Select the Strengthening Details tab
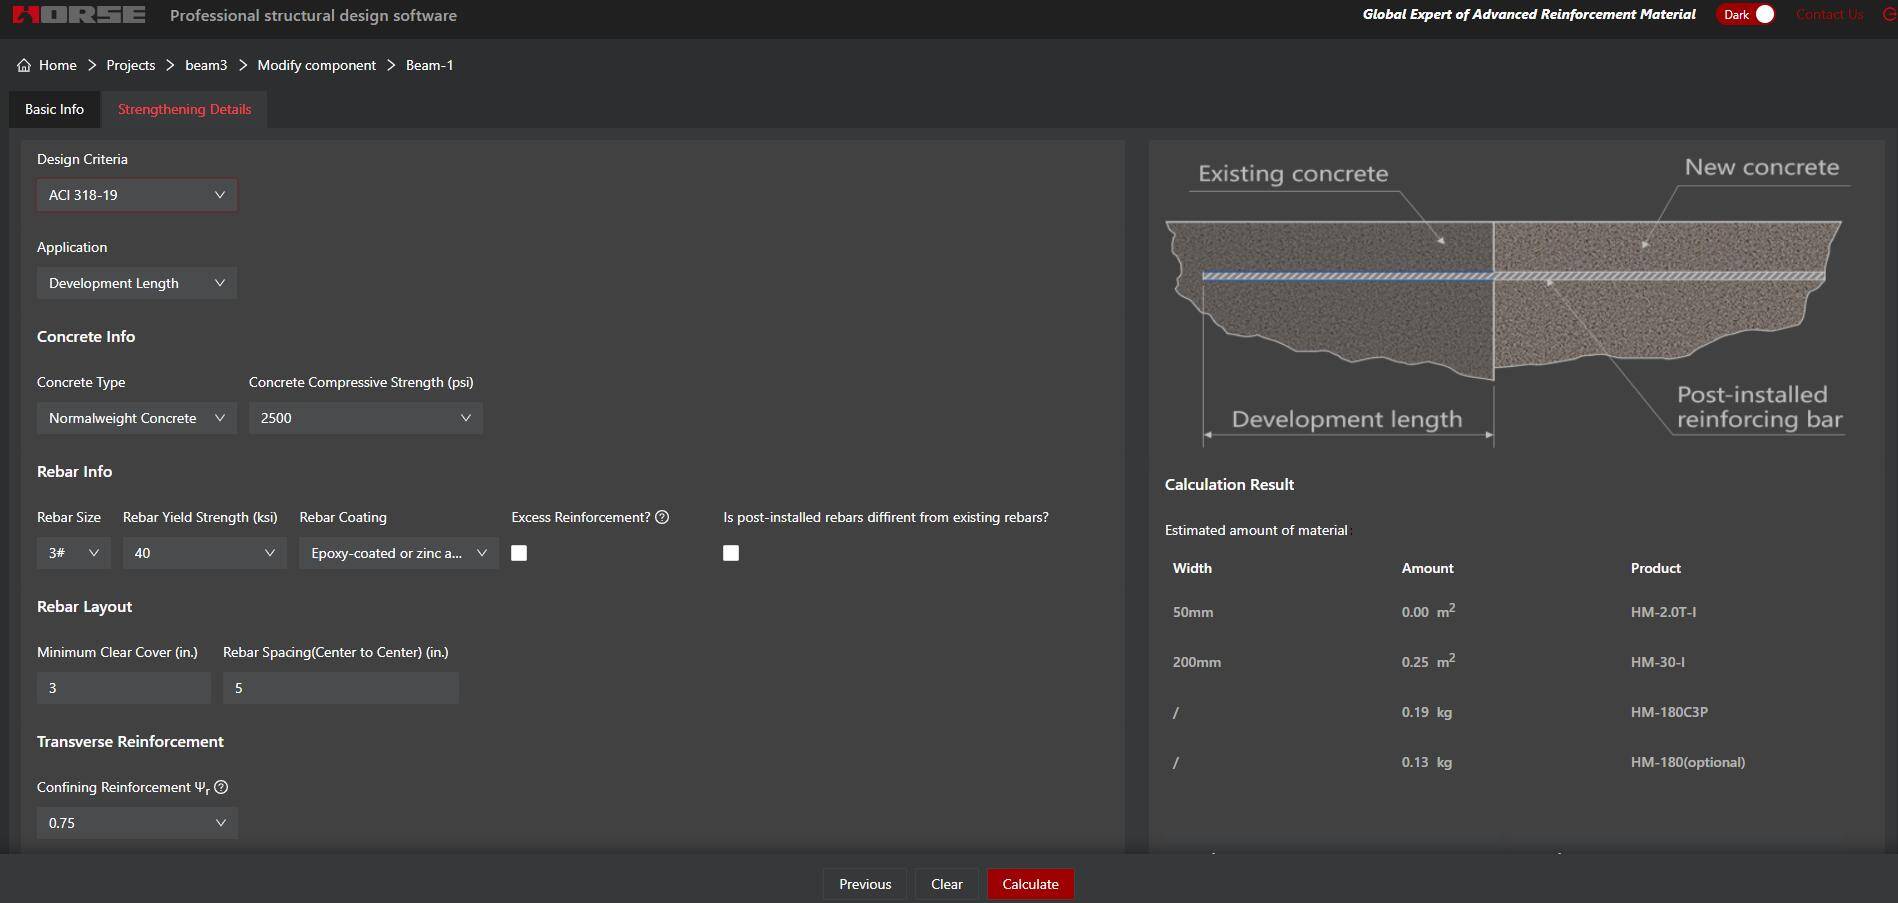The height and width of the screenshot is (903, 1898). [x=184, y=109]
